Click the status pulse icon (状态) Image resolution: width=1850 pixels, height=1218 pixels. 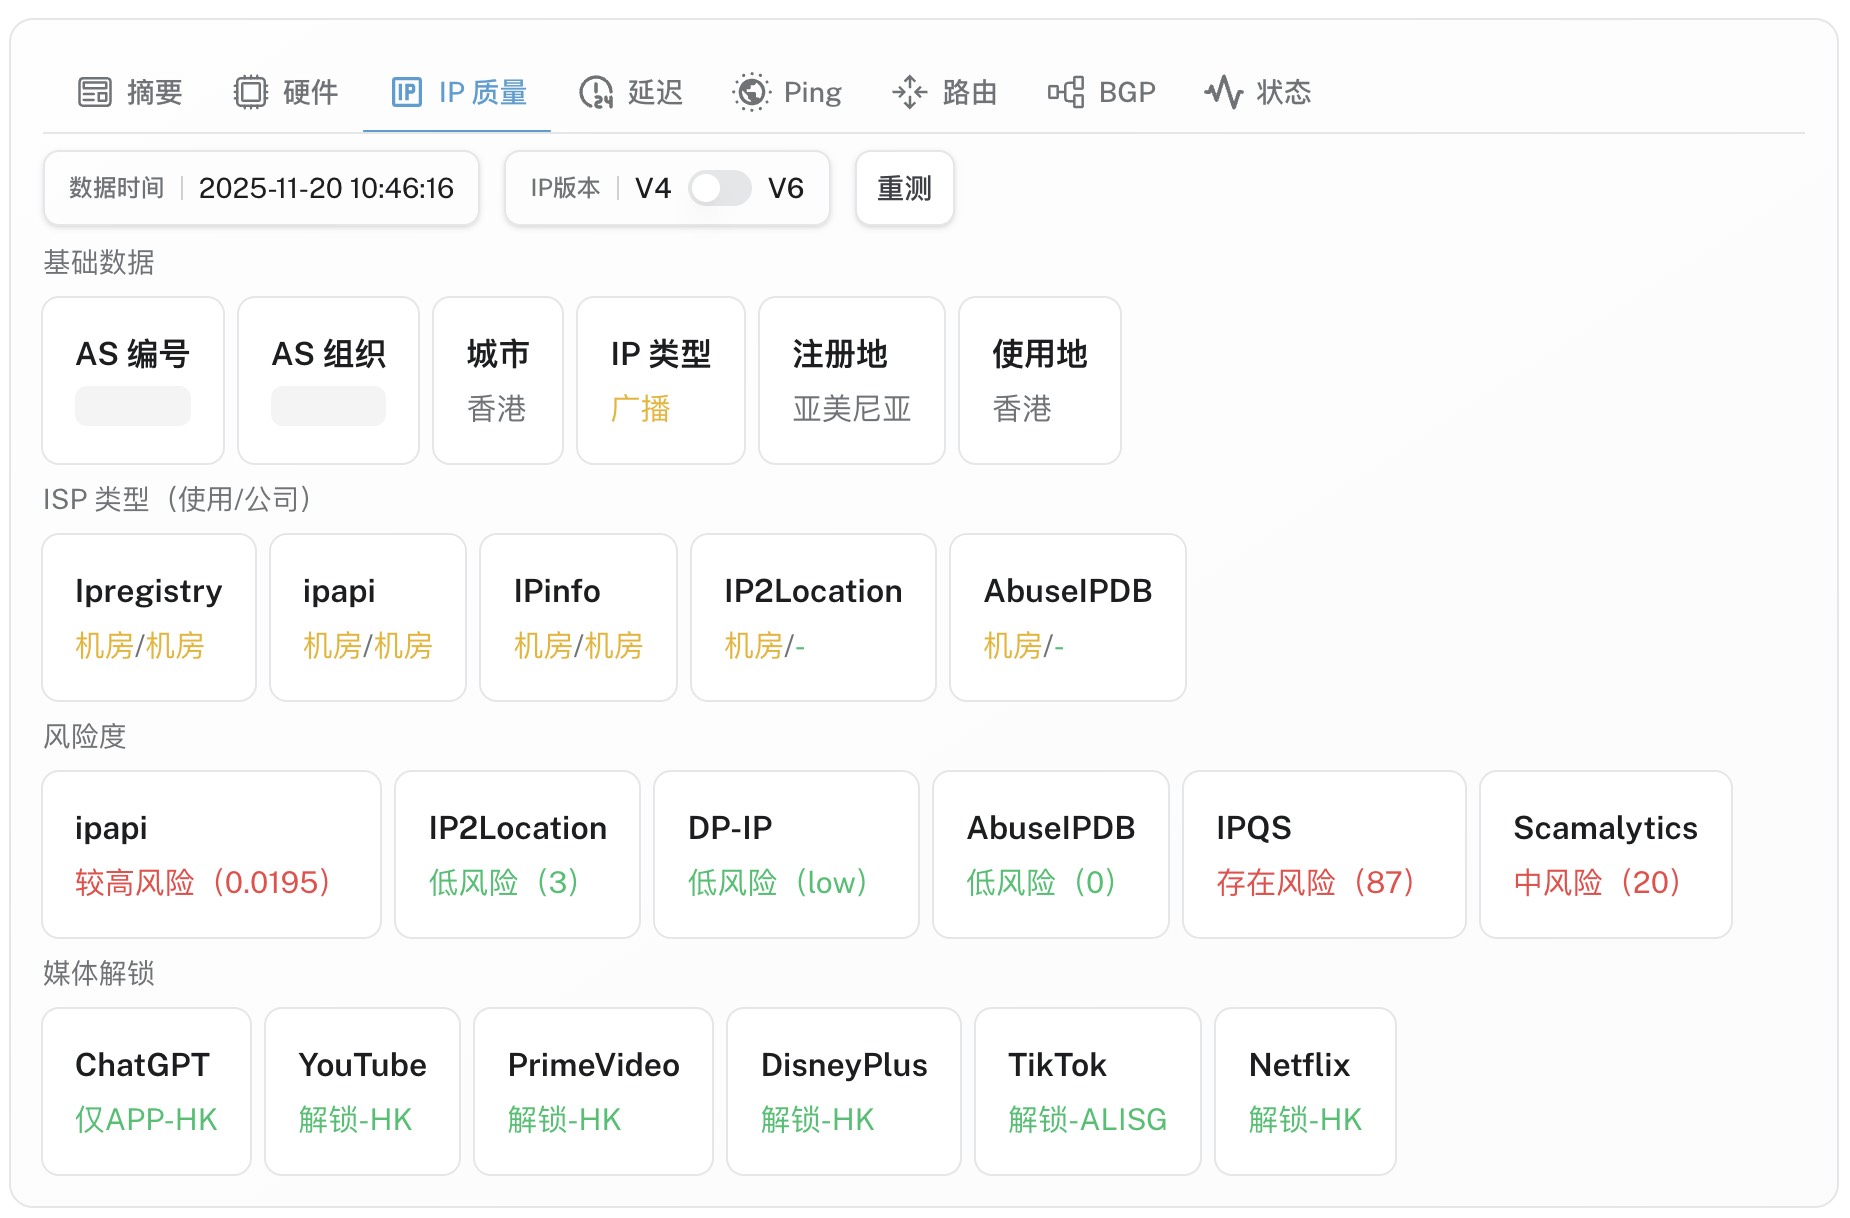coord(1223,92)
